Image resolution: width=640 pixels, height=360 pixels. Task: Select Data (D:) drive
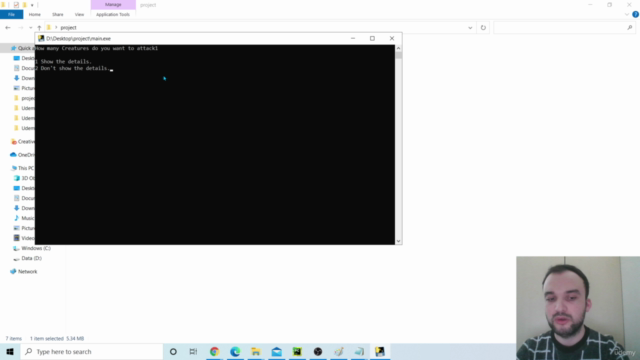click(27, 258)
